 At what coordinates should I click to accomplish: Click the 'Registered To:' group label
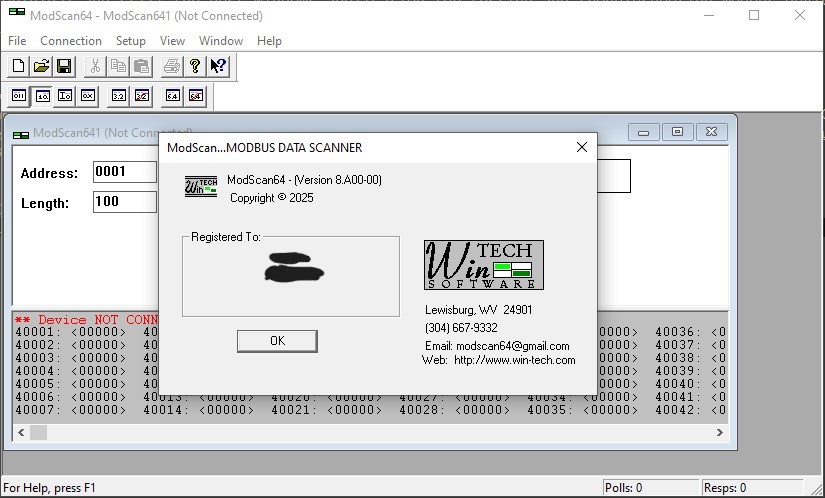(226, 237)
